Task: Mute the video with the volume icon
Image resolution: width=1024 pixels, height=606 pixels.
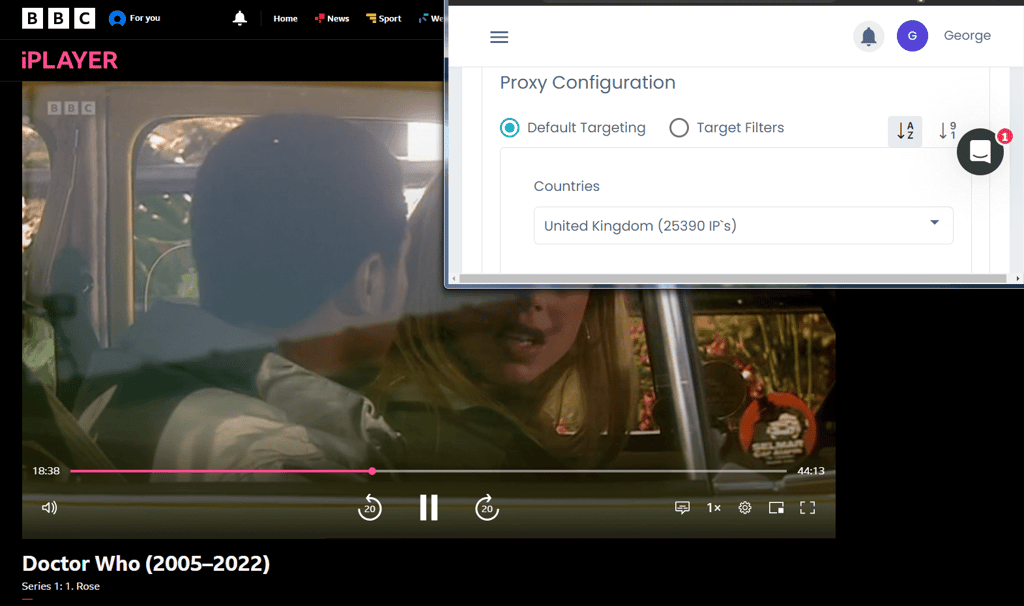Action: pos(49,507)
